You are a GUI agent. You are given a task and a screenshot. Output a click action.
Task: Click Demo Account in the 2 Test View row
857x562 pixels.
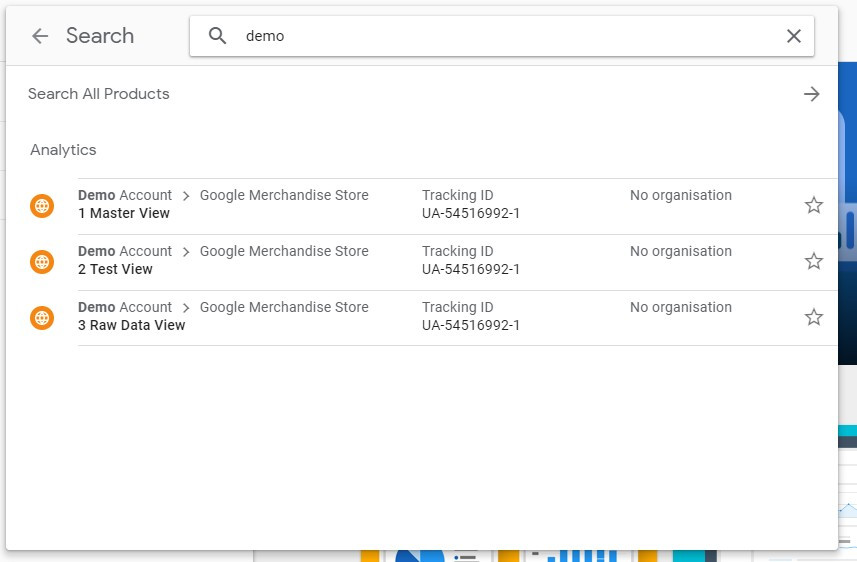[x=125, y=251]
